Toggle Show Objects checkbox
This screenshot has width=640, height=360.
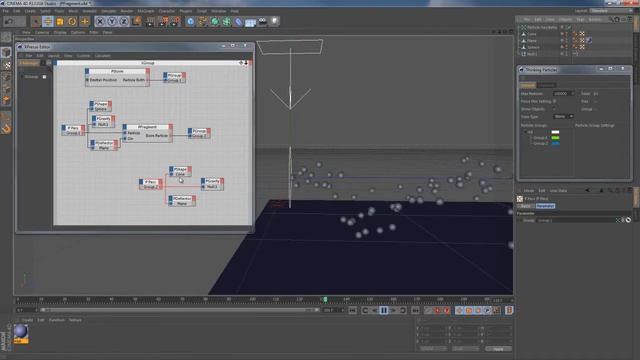[555, 109]
